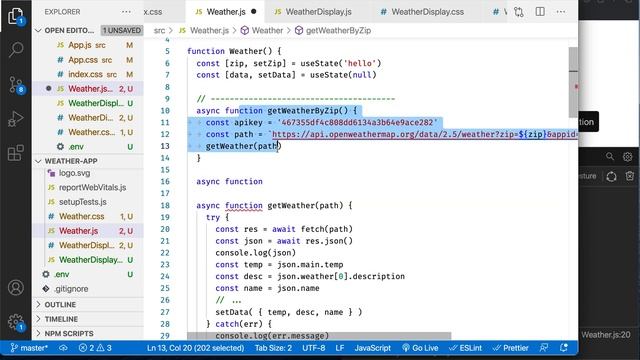Open App.js in Open Editors
Viewport: 640px width, 360px height.
88,45
